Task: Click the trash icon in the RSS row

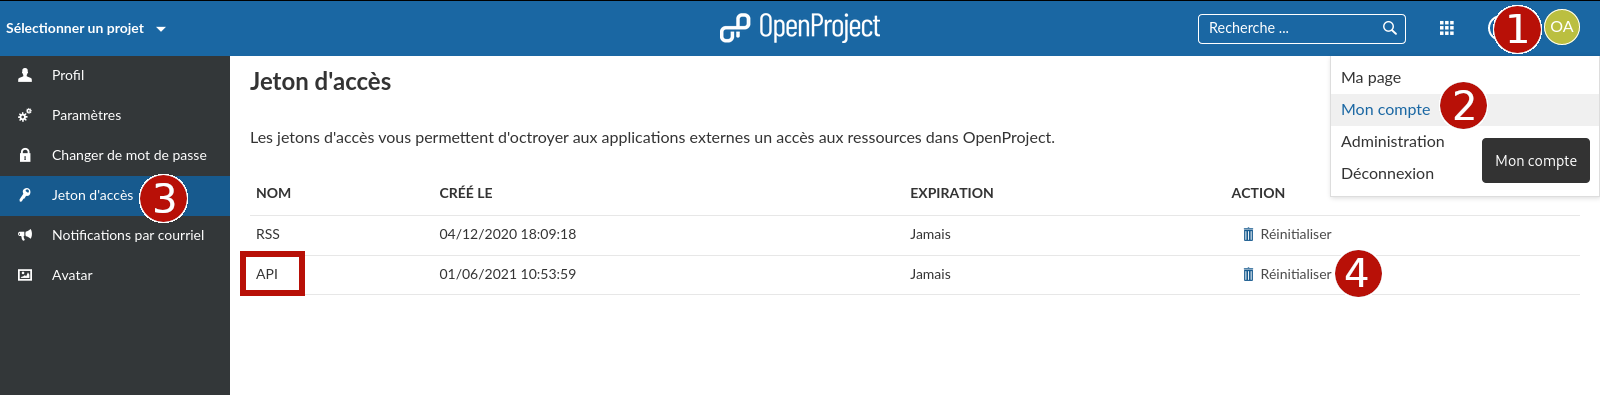Action: point(1248,234)
